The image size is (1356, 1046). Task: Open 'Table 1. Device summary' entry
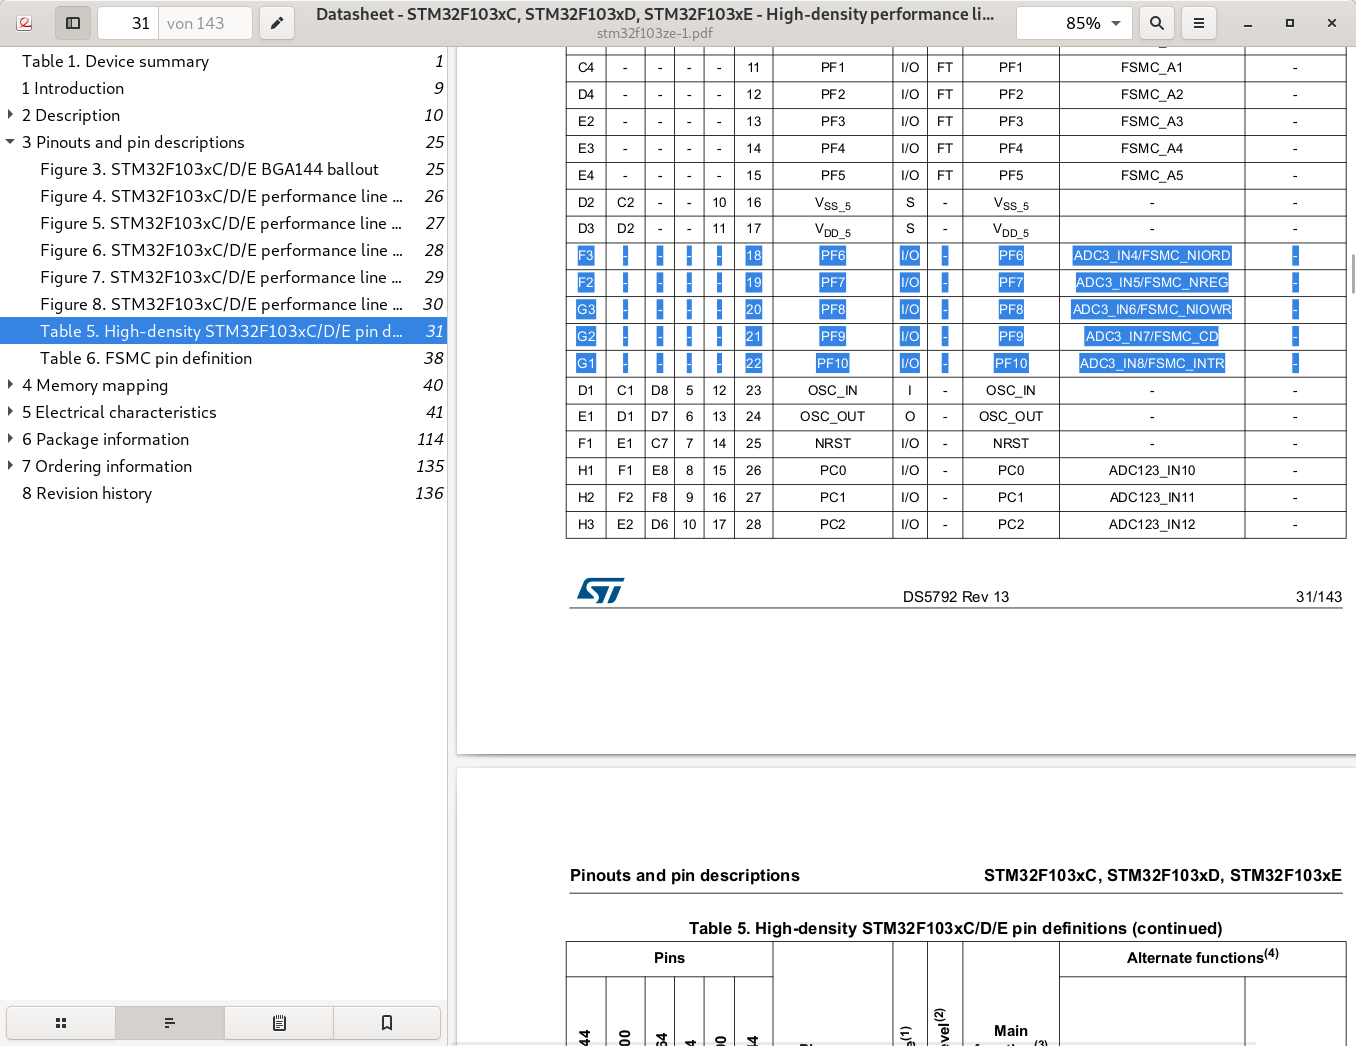tap(115, 61)
